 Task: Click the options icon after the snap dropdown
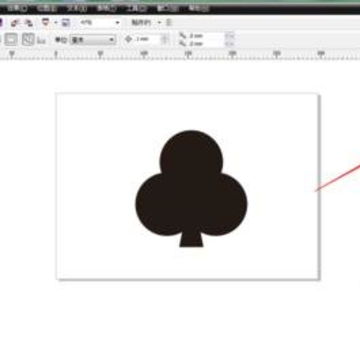click(x=169, y=23)
